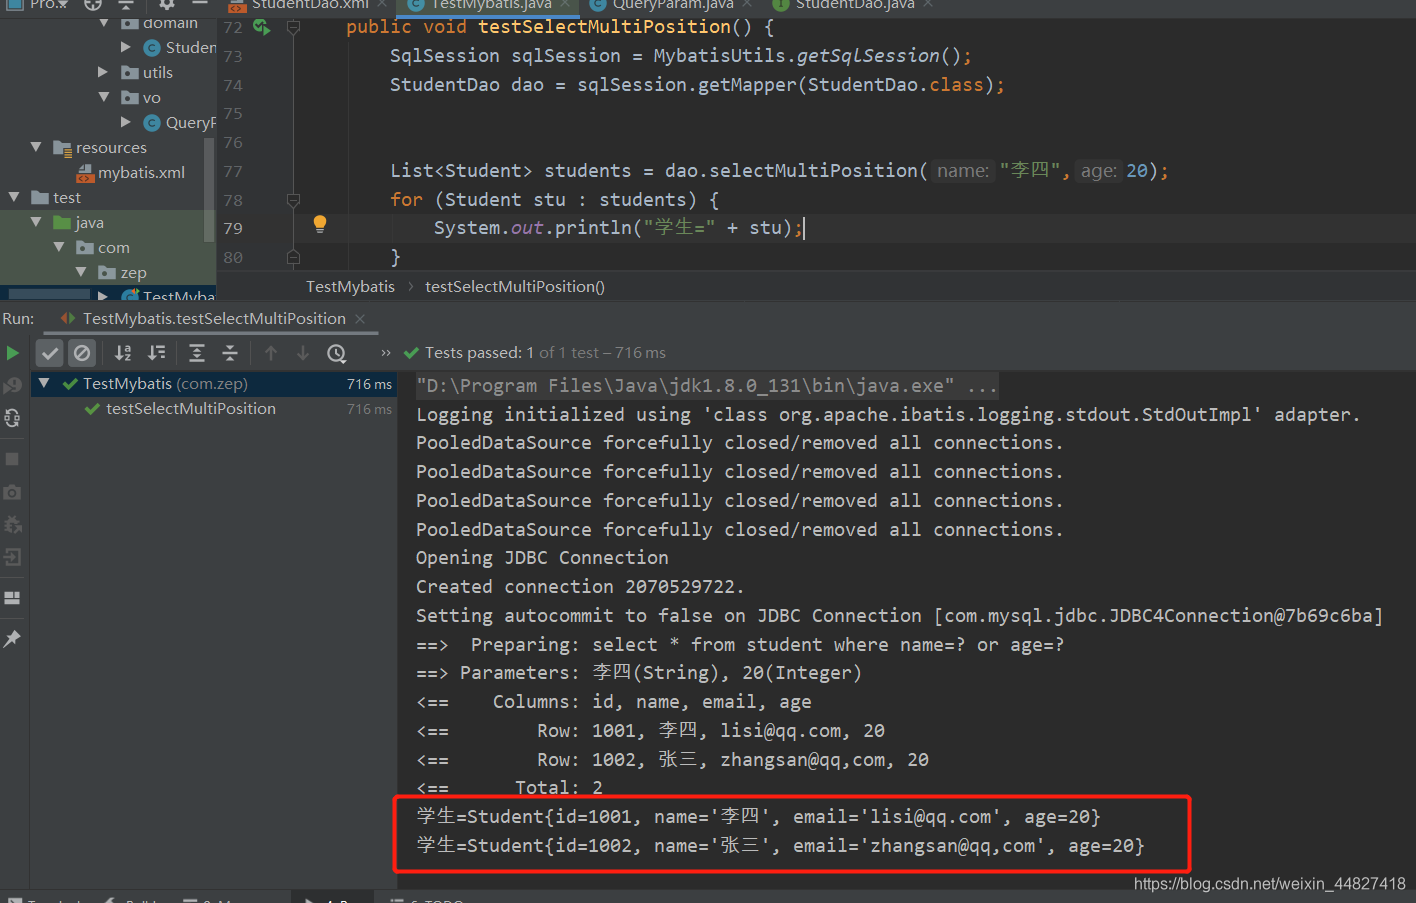Restore layout icon in Run sidebar
This screenshot has width=1416, height=903.
click(x=13, y=598)
